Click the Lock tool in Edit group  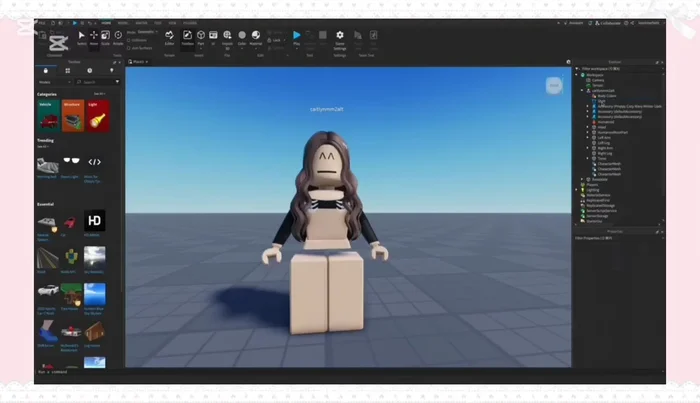click(x=274, y=40)
